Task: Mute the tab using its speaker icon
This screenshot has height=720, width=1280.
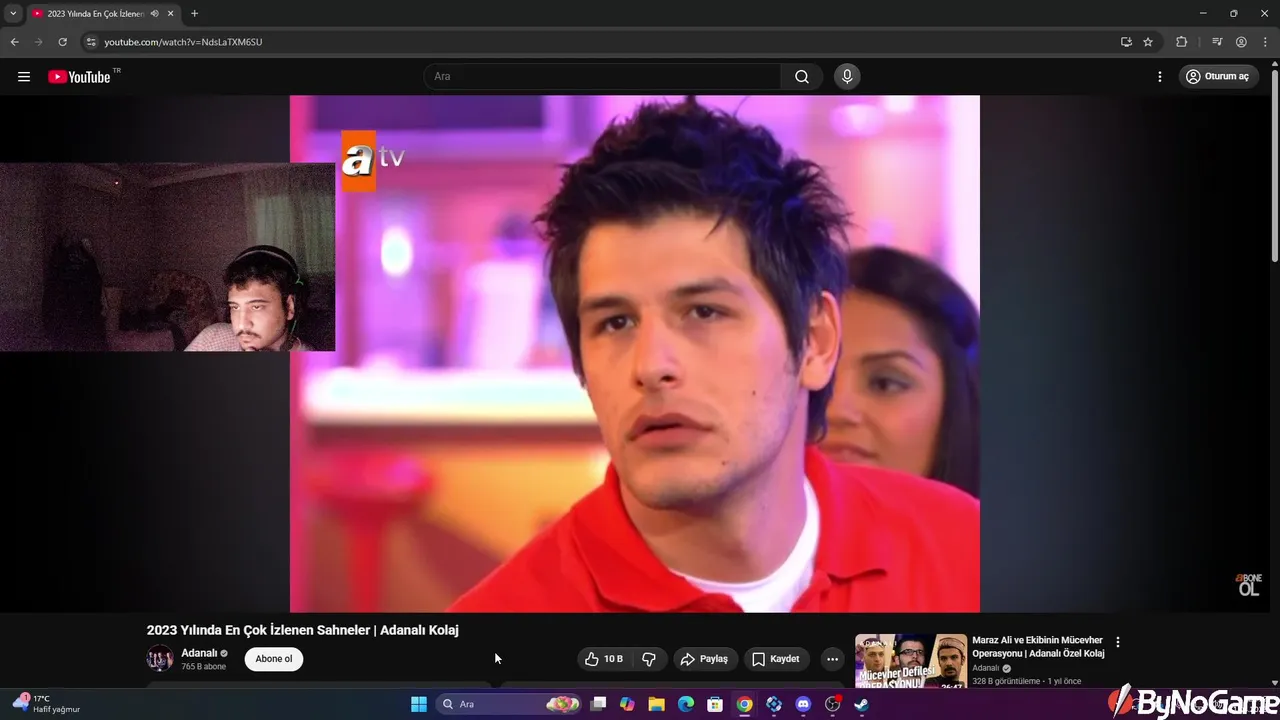Action: click(155, 14)
